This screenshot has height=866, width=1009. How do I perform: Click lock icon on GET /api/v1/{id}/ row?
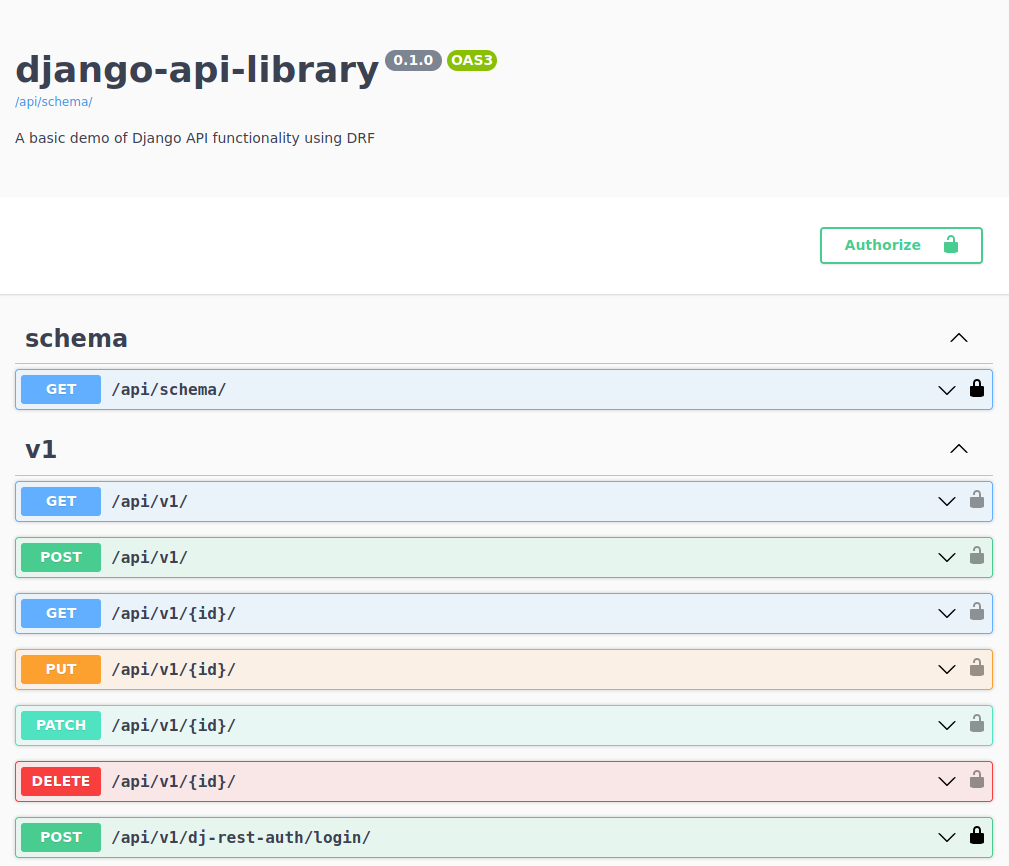pos(977,612)
